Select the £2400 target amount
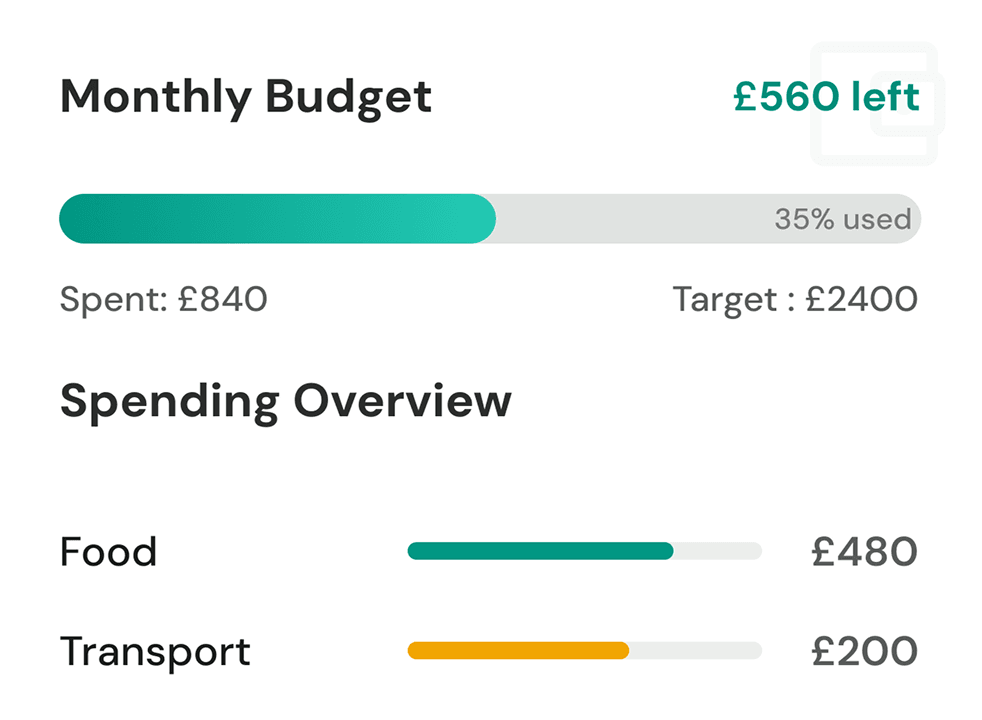Image resolution: width=982 pixels, height=720 pixels. tap(860, 299)
